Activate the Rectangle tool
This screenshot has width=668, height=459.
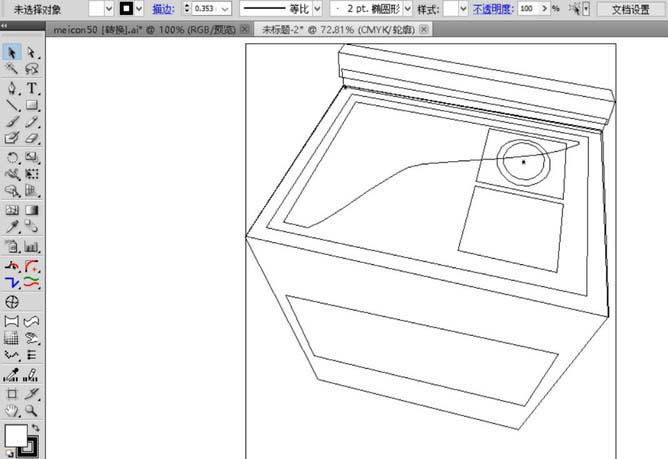pos(32,105)
